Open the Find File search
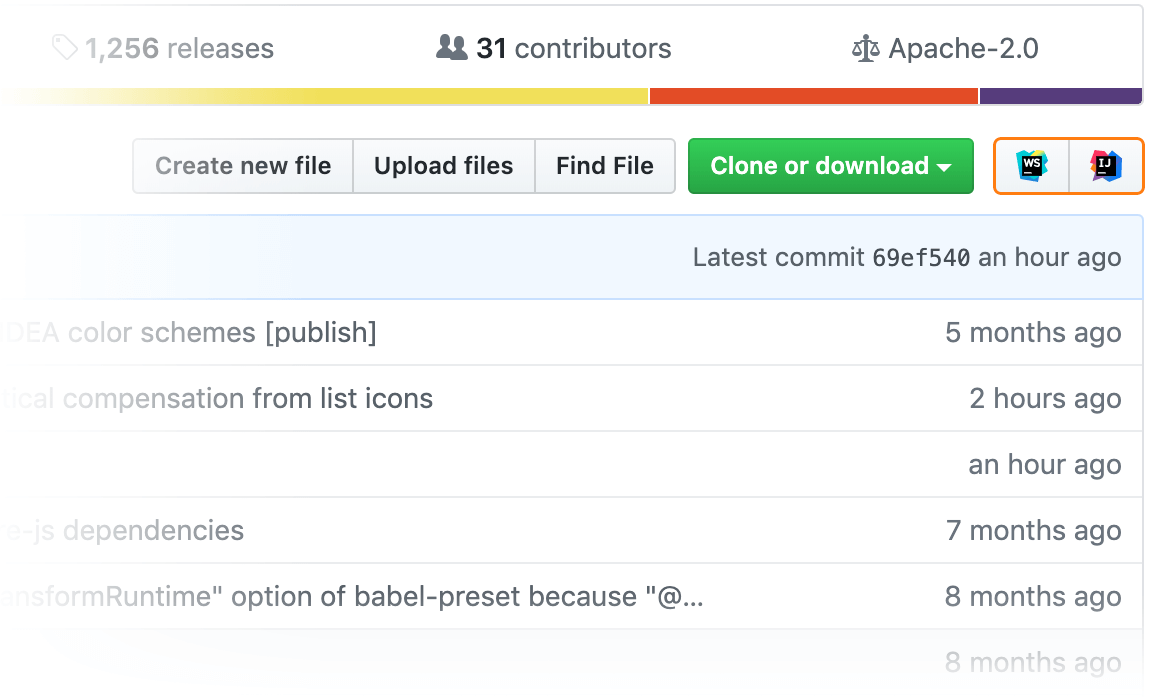1158x700 pixels. coord(605,166)
